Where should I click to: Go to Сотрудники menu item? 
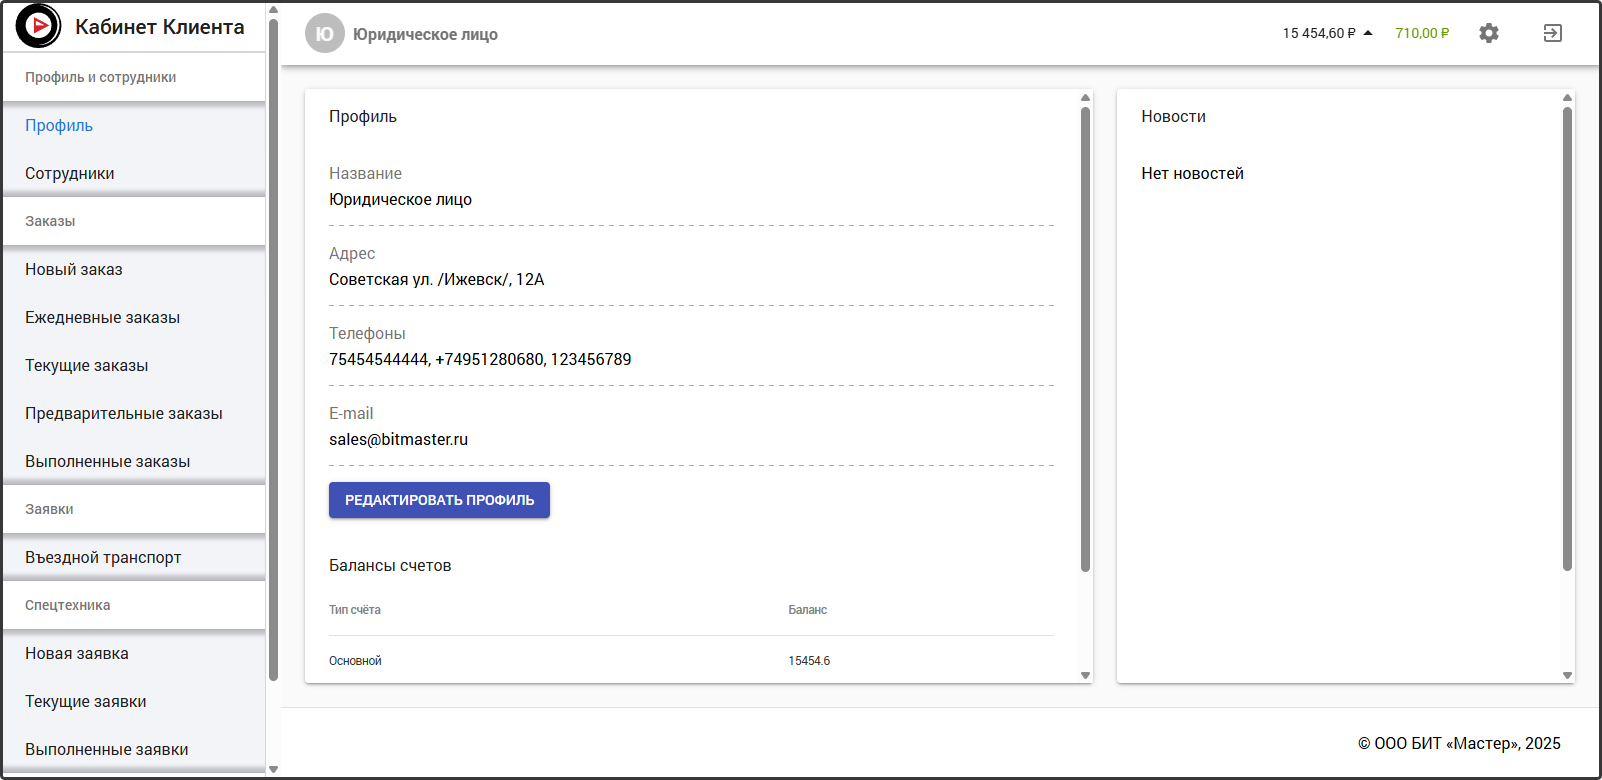pos(70,173)
